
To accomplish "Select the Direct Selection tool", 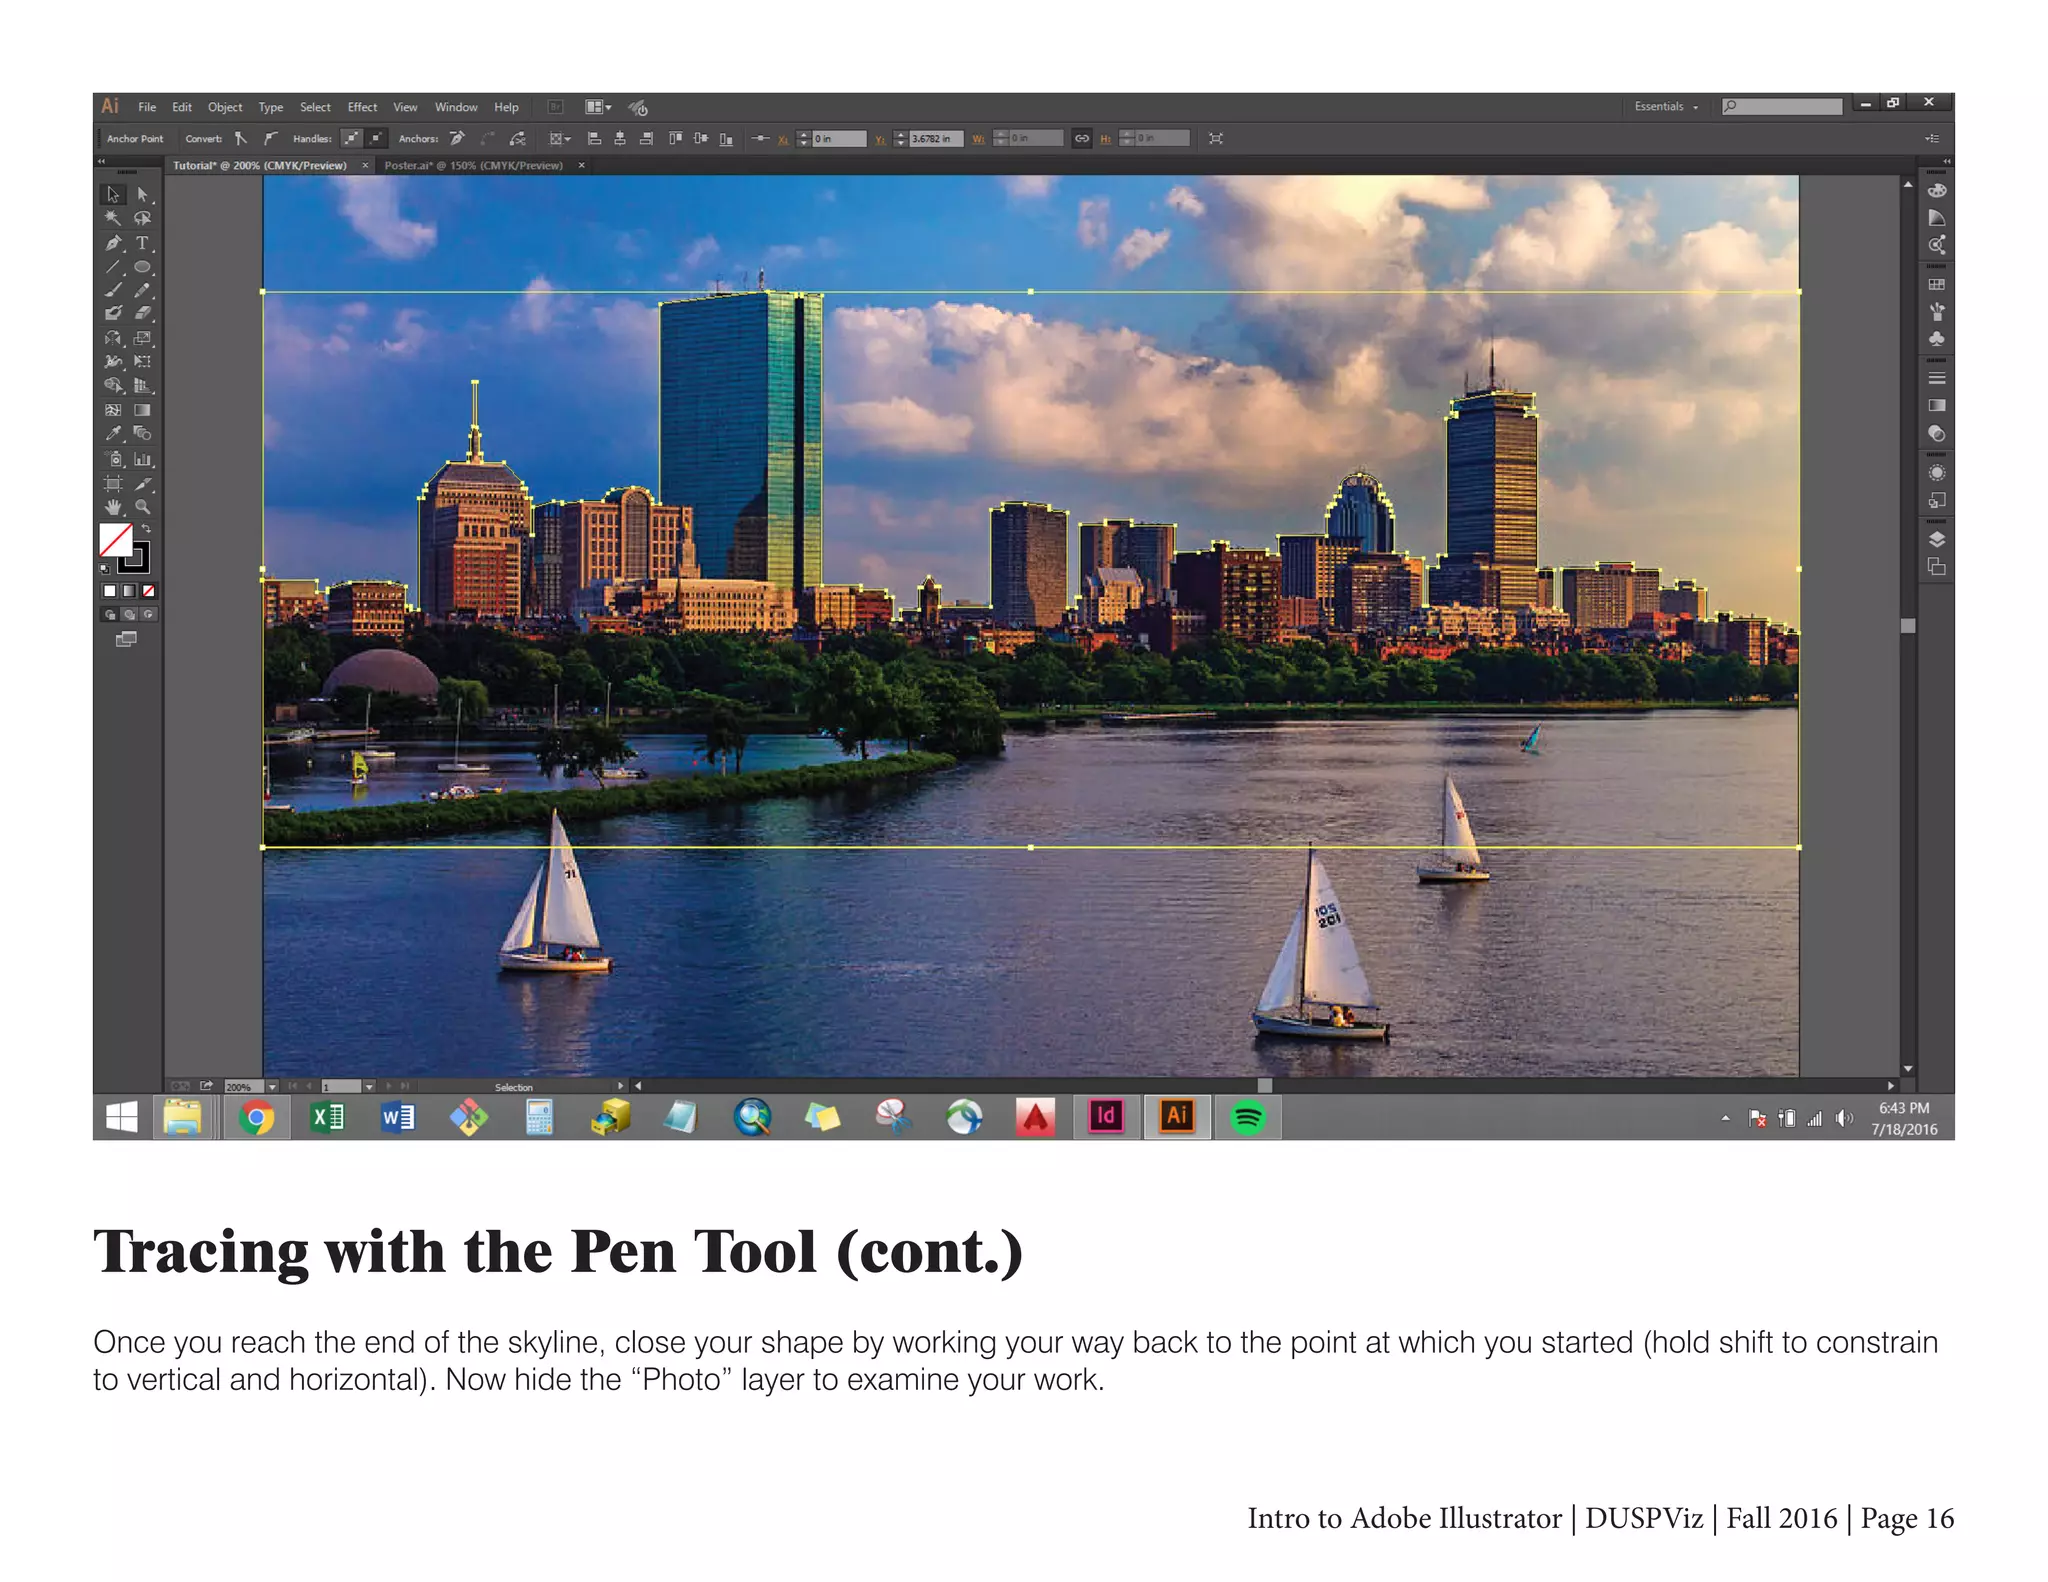I will point(143,194).
